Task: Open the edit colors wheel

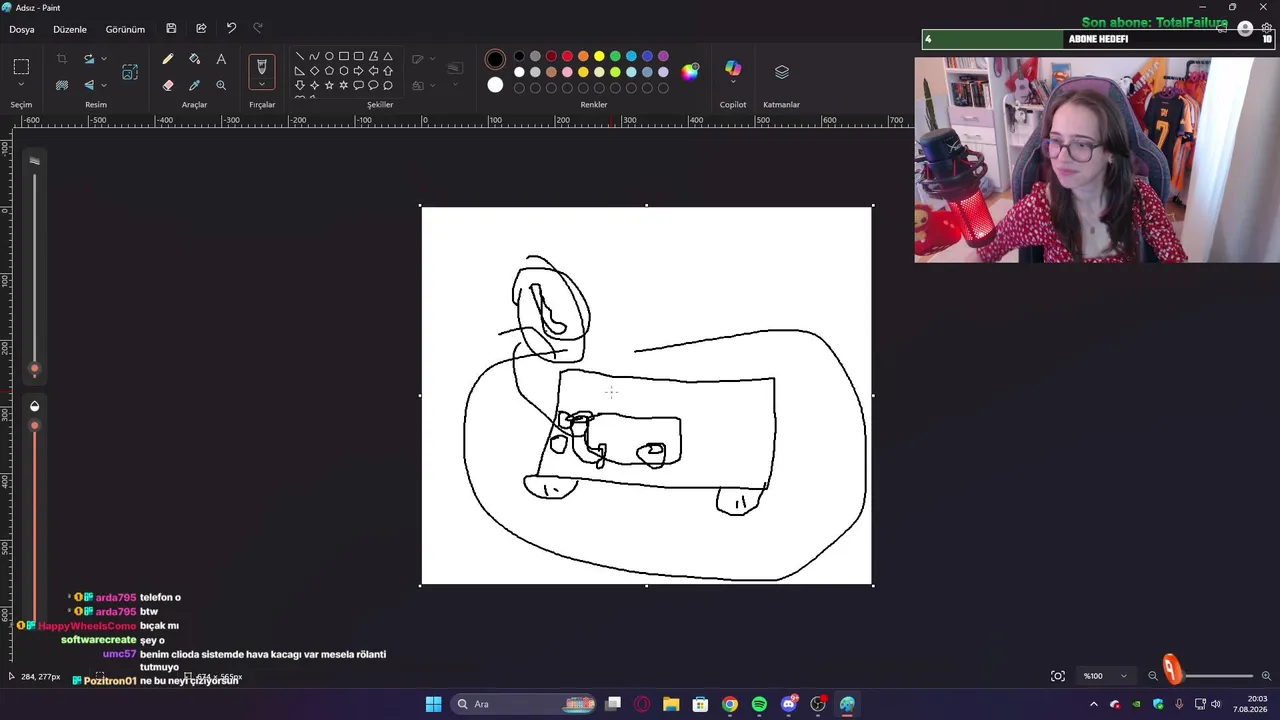Action: click(x=690, y=71)
